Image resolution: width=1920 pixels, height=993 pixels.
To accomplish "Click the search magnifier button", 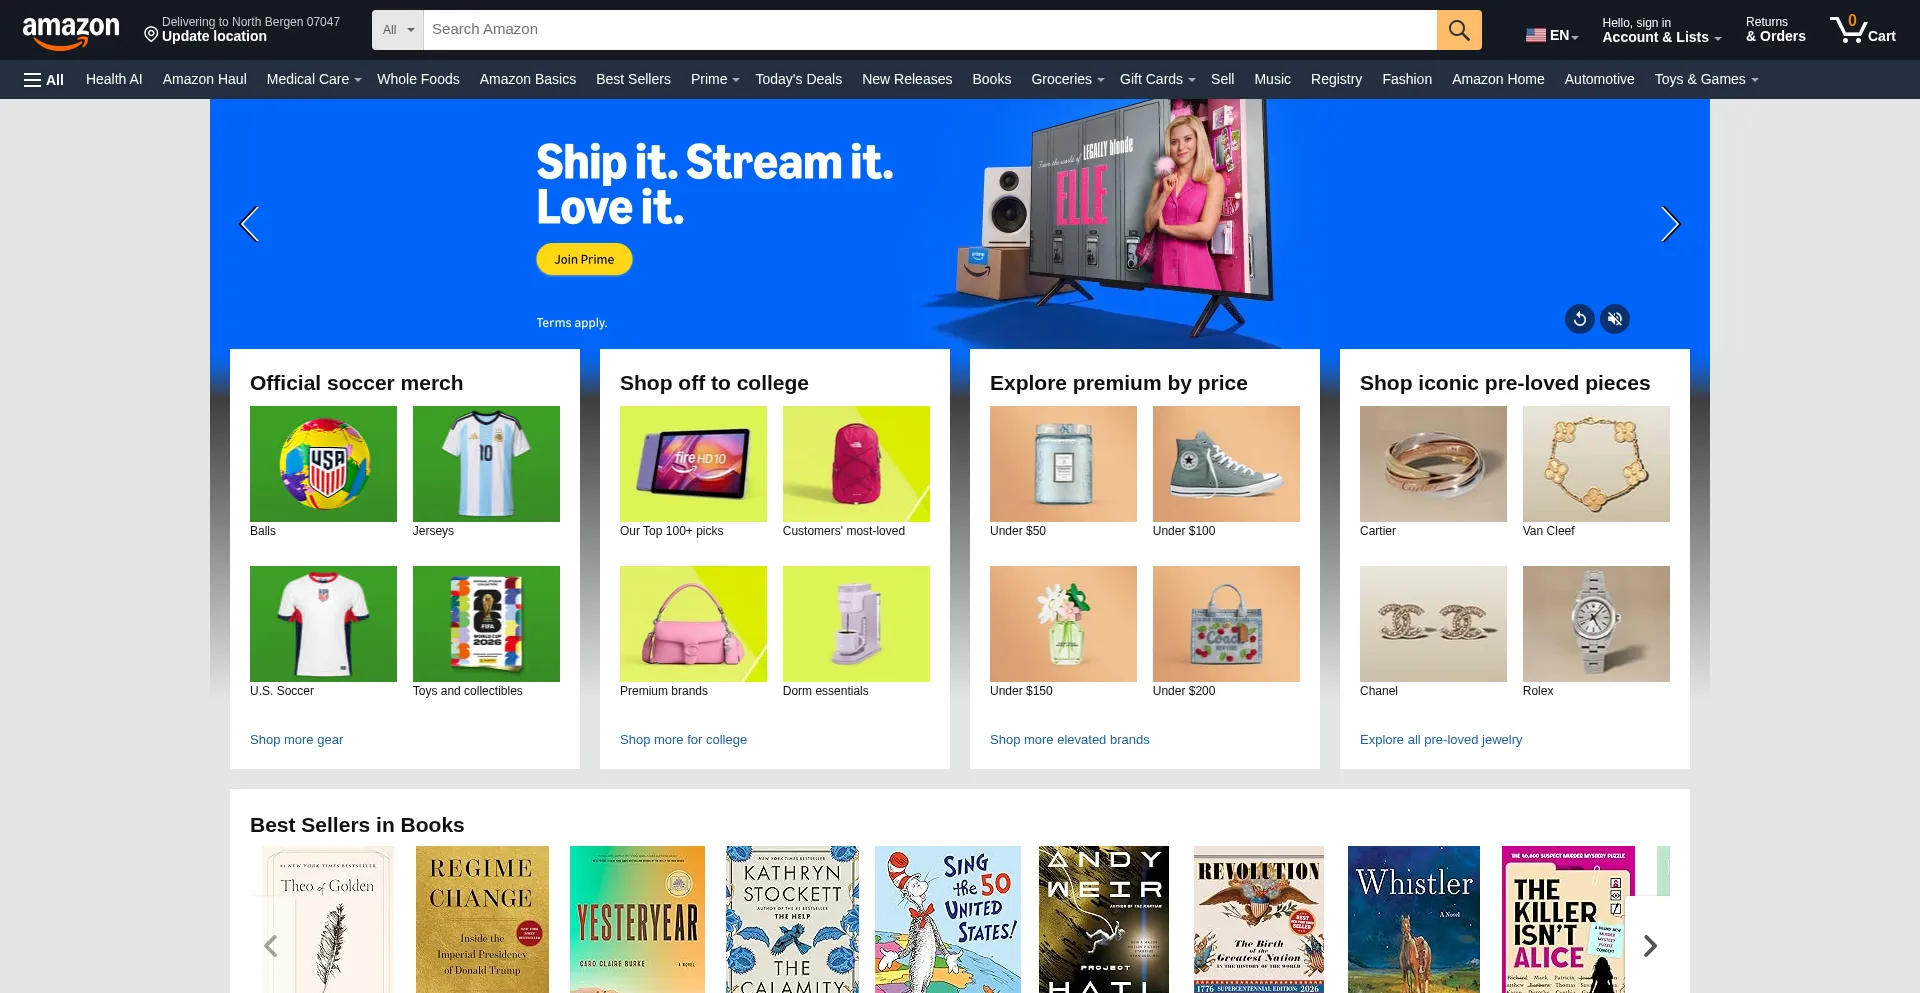I will 1459,30.
